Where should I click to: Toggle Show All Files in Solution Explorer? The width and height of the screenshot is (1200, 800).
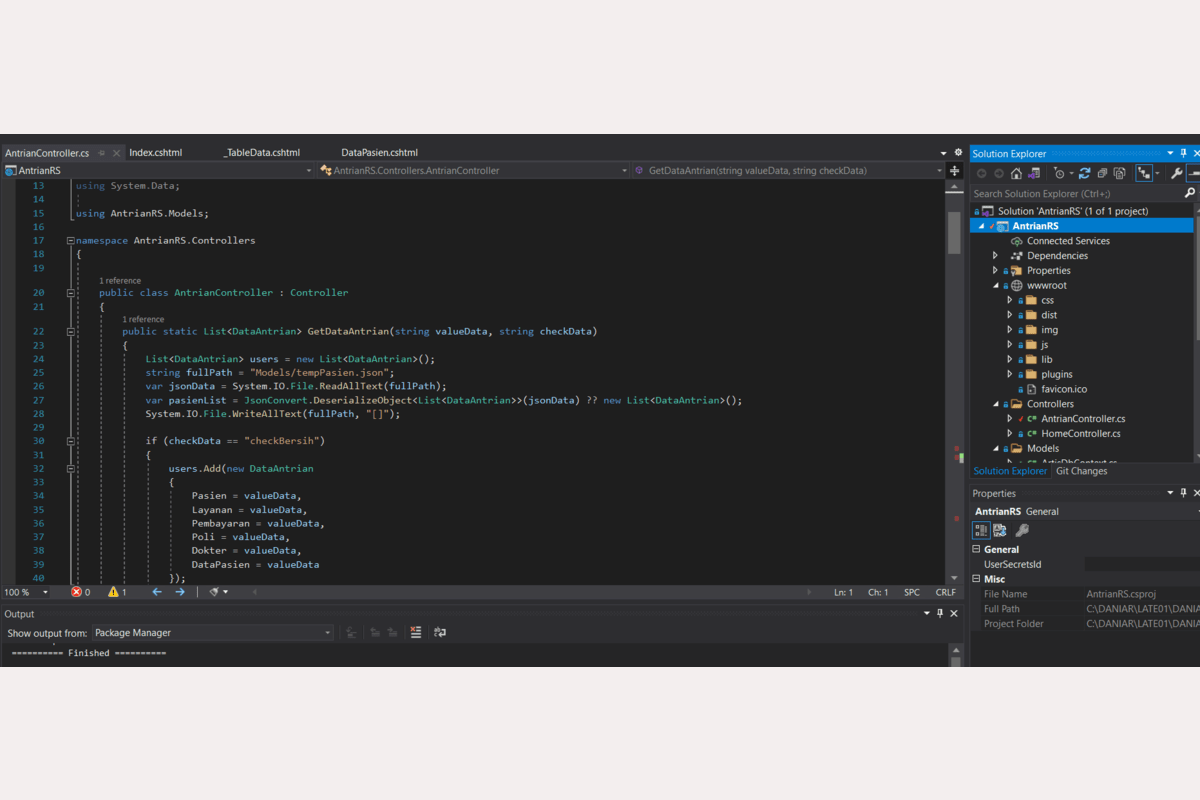click(x=1120, y=173)
